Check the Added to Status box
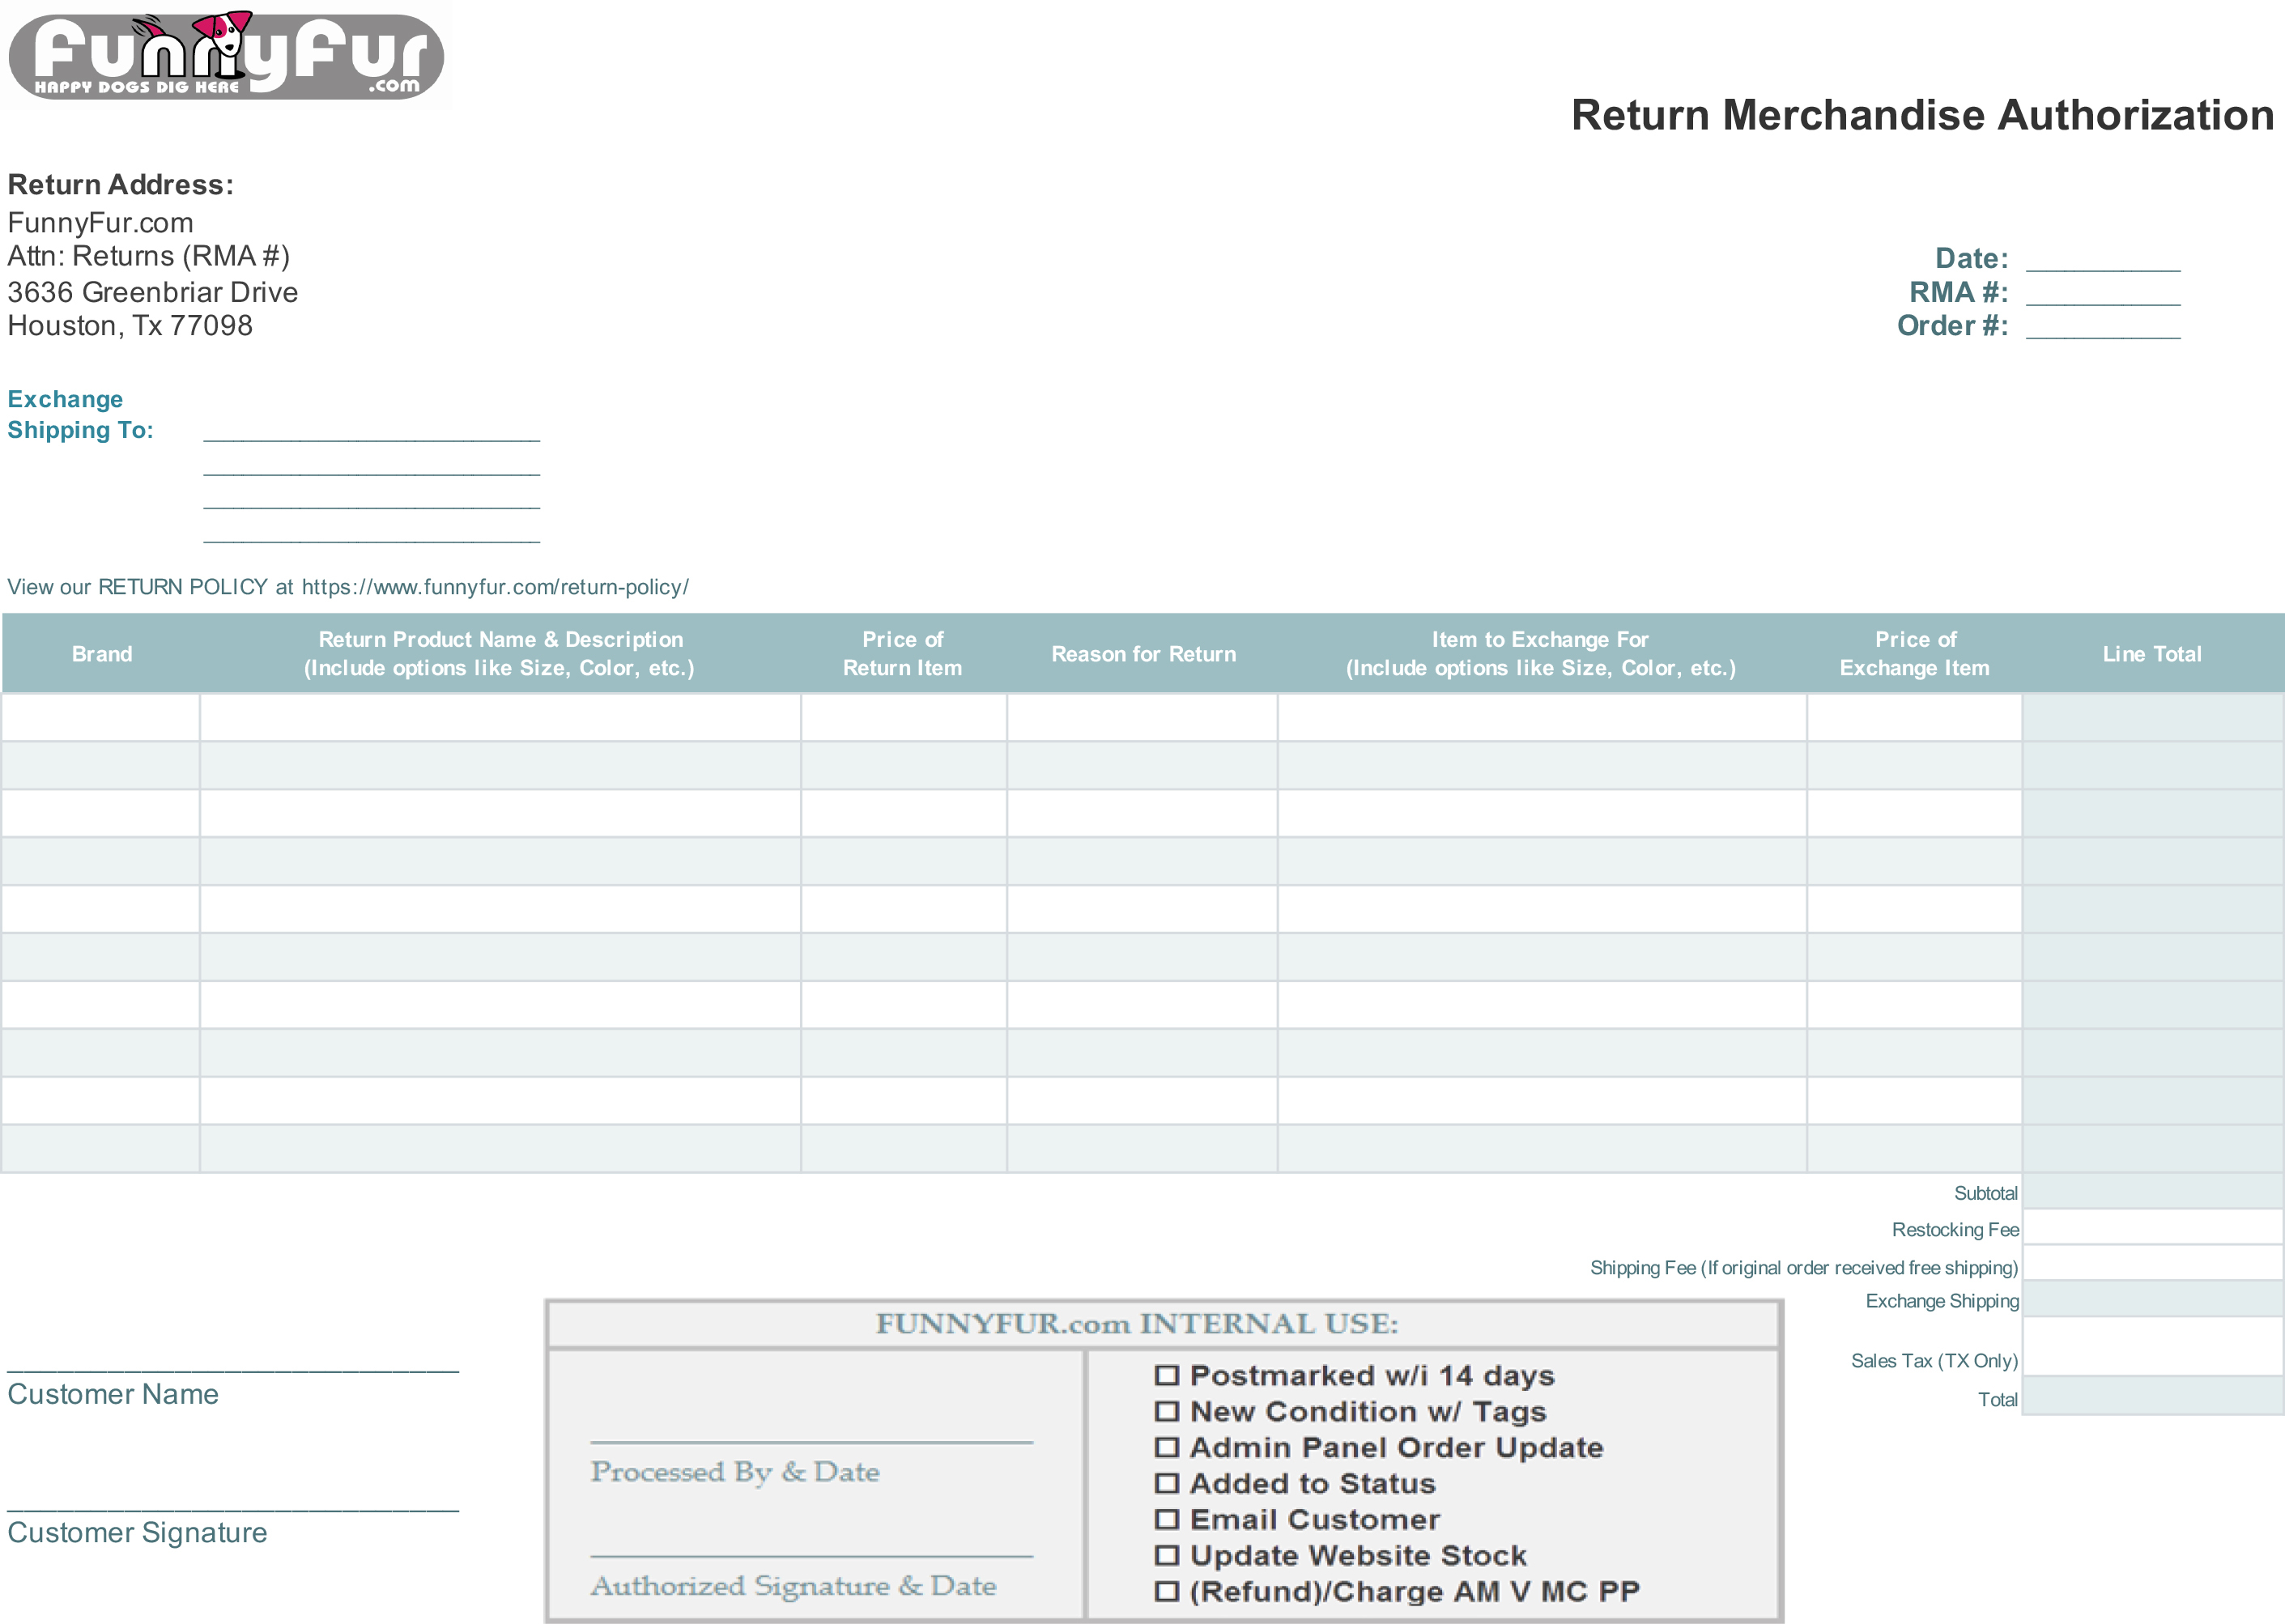This screenshot has width=2285, height=1624. tap(1166, 1483)
